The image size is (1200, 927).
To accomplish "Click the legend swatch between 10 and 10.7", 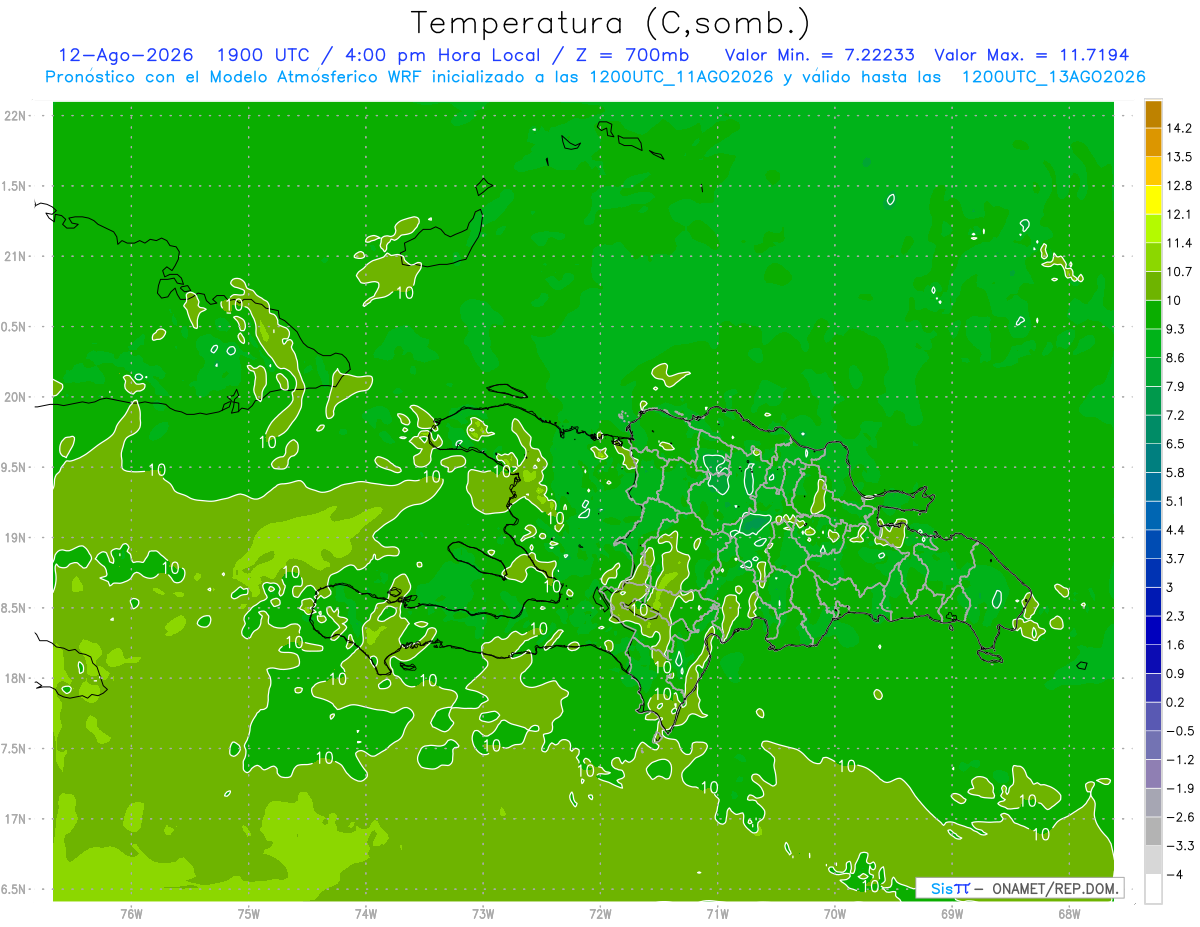I will coord(1153,286).
